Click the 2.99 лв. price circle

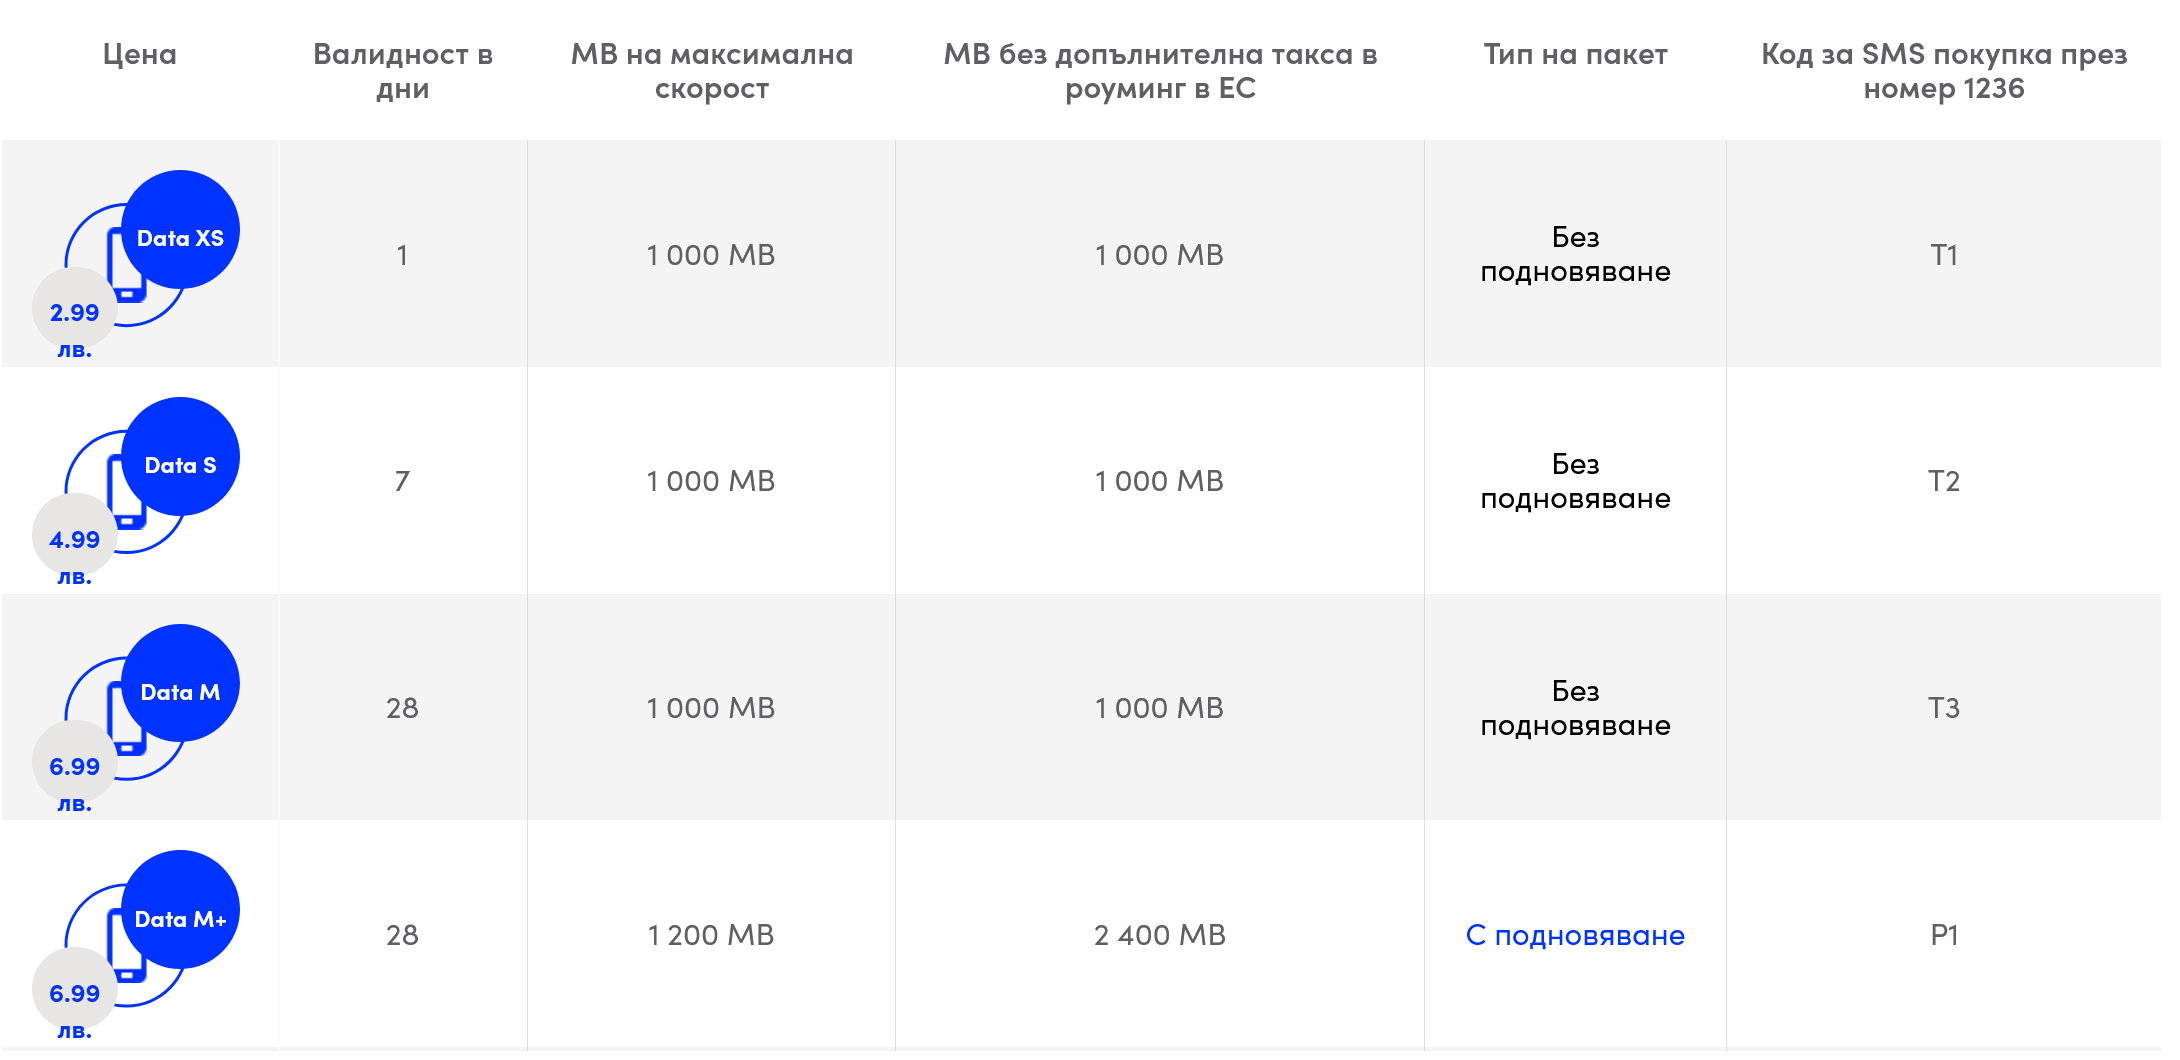tap(74, 313)
